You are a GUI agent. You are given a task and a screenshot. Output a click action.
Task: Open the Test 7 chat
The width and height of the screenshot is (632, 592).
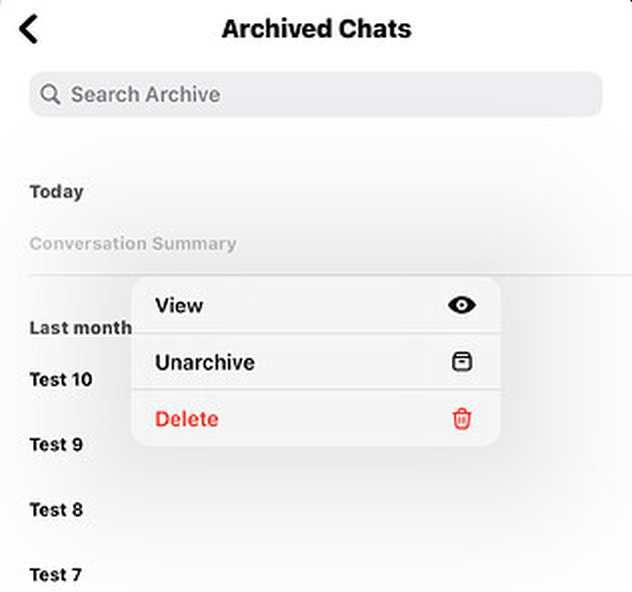tap(56, 574)
